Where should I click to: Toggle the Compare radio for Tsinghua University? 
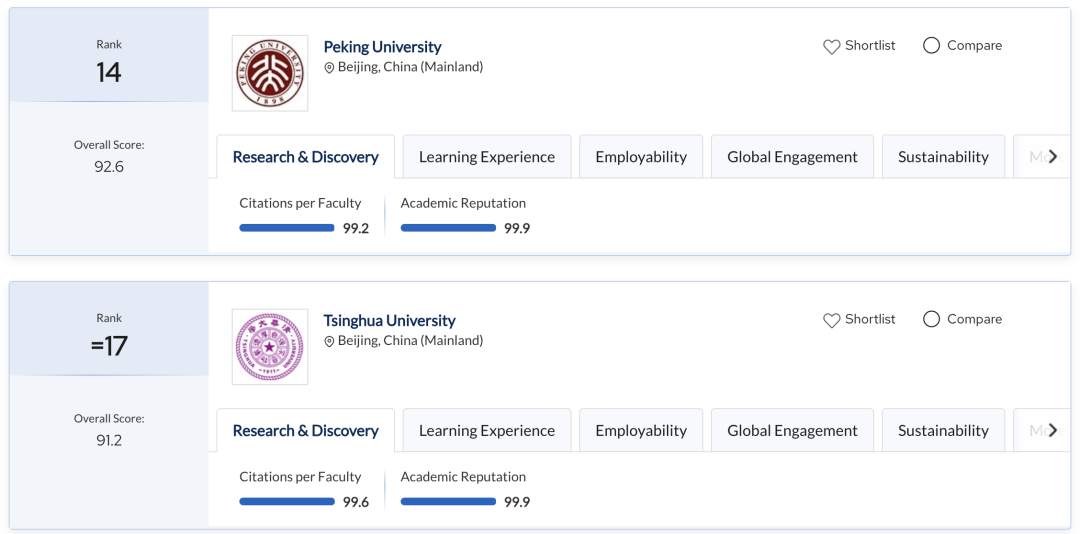click(931, 319)
